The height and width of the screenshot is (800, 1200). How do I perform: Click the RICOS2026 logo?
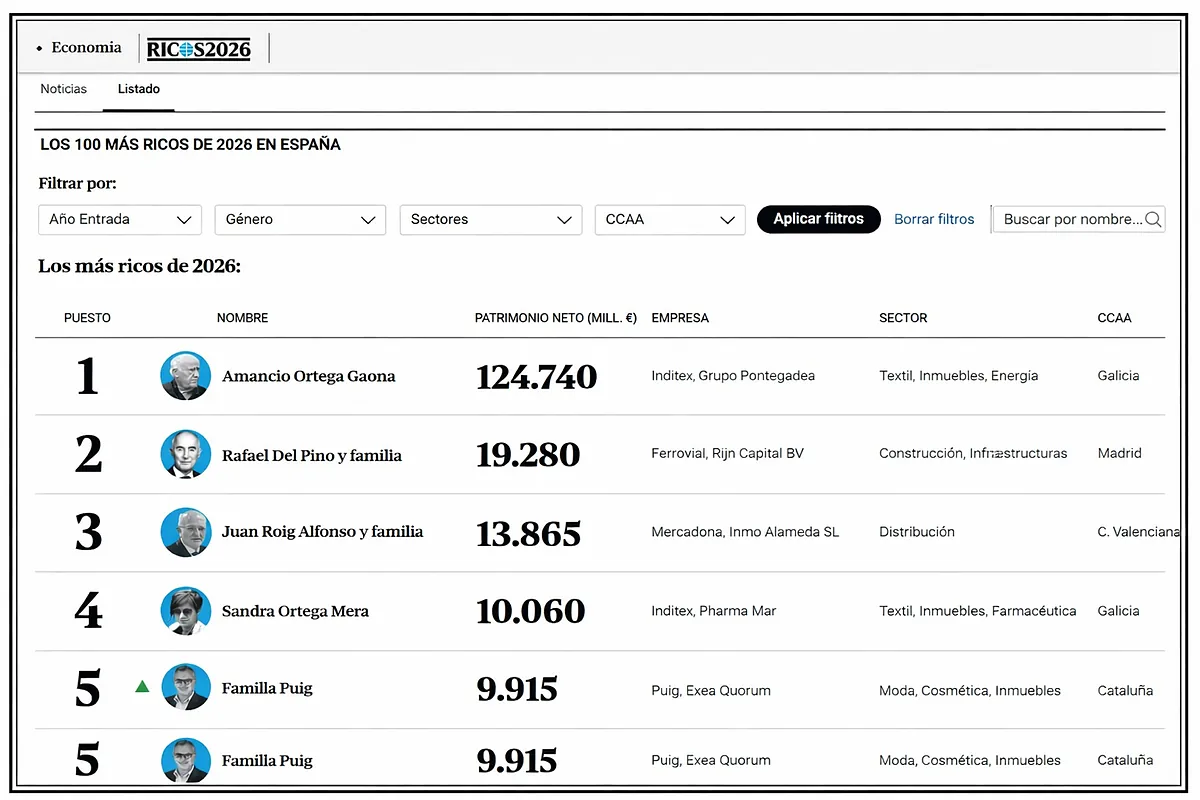[198, 48]
